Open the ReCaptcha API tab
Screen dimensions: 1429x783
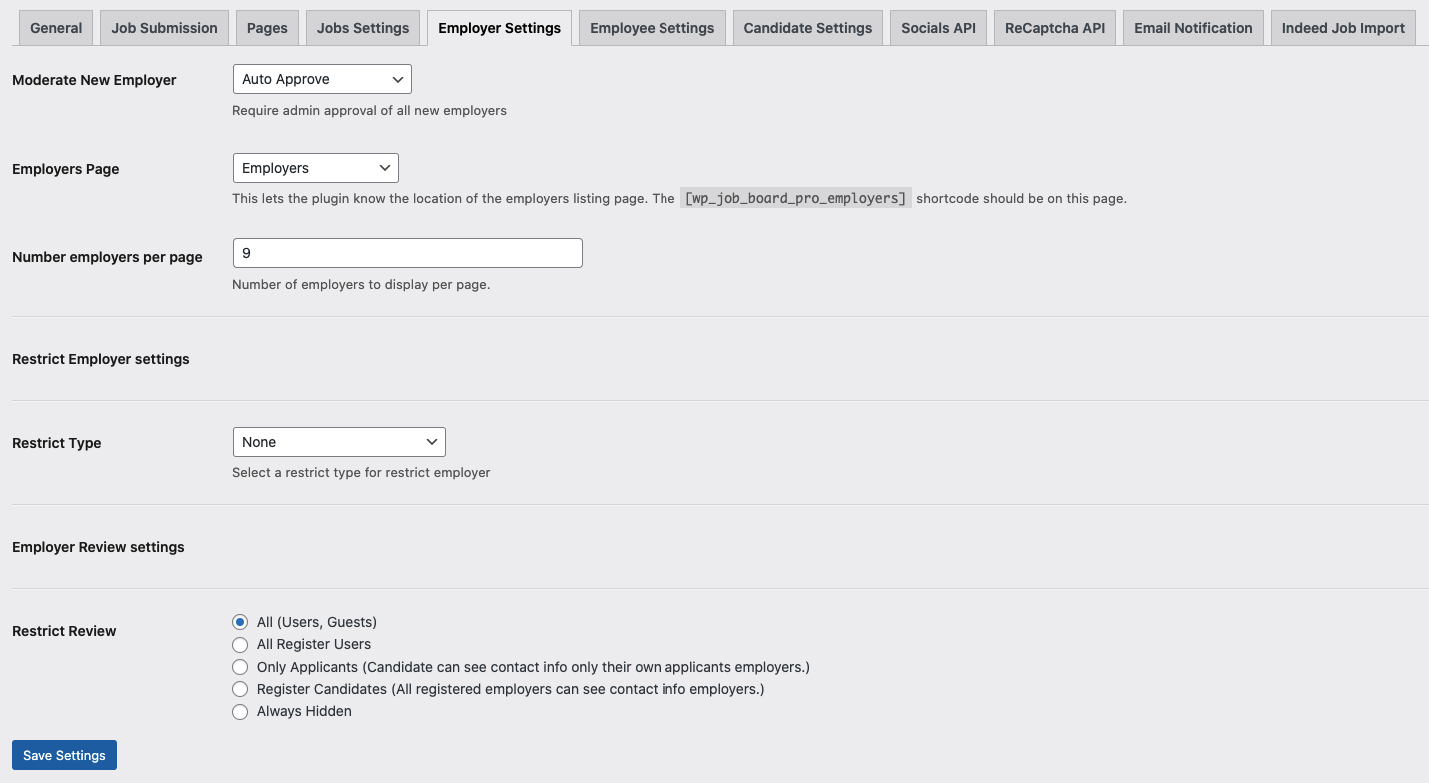click(x=1055, y=28)
